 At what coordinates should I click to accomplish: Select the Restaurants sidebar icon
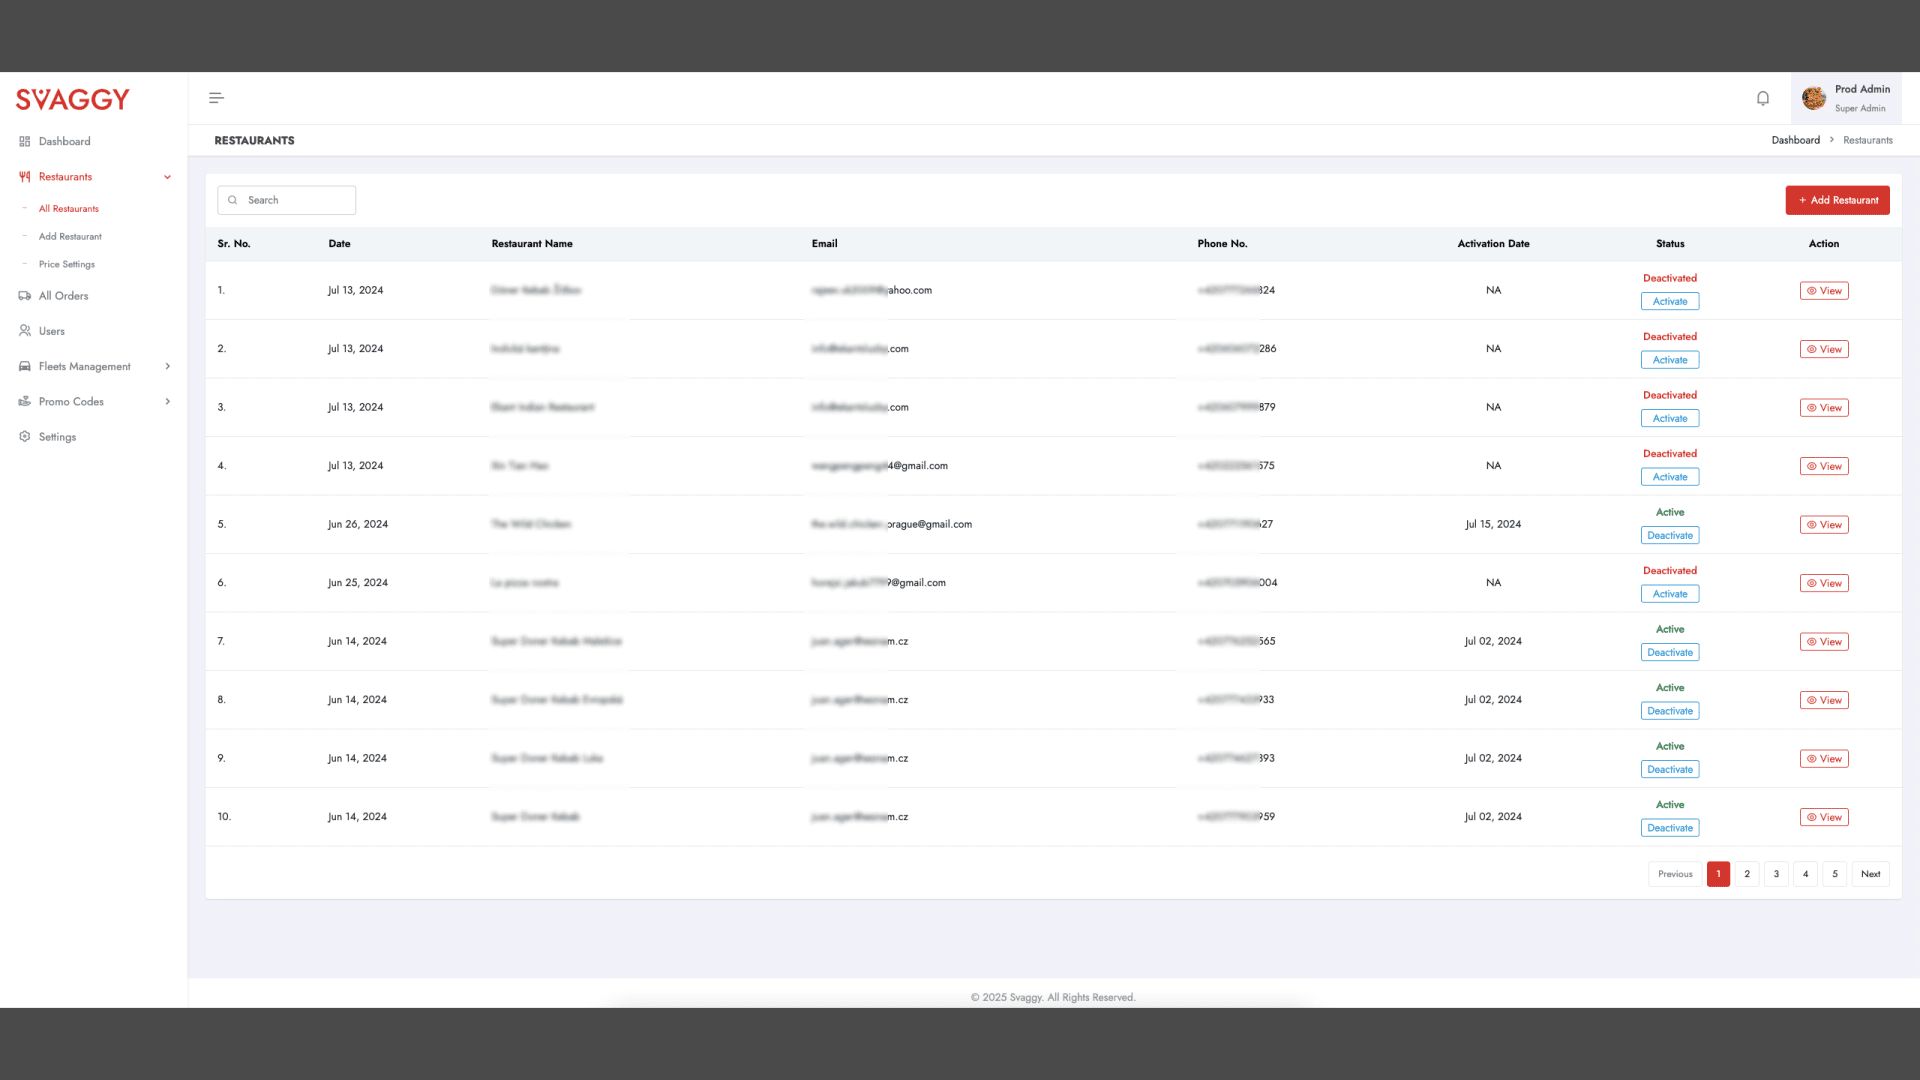click(x=24, y=176)
